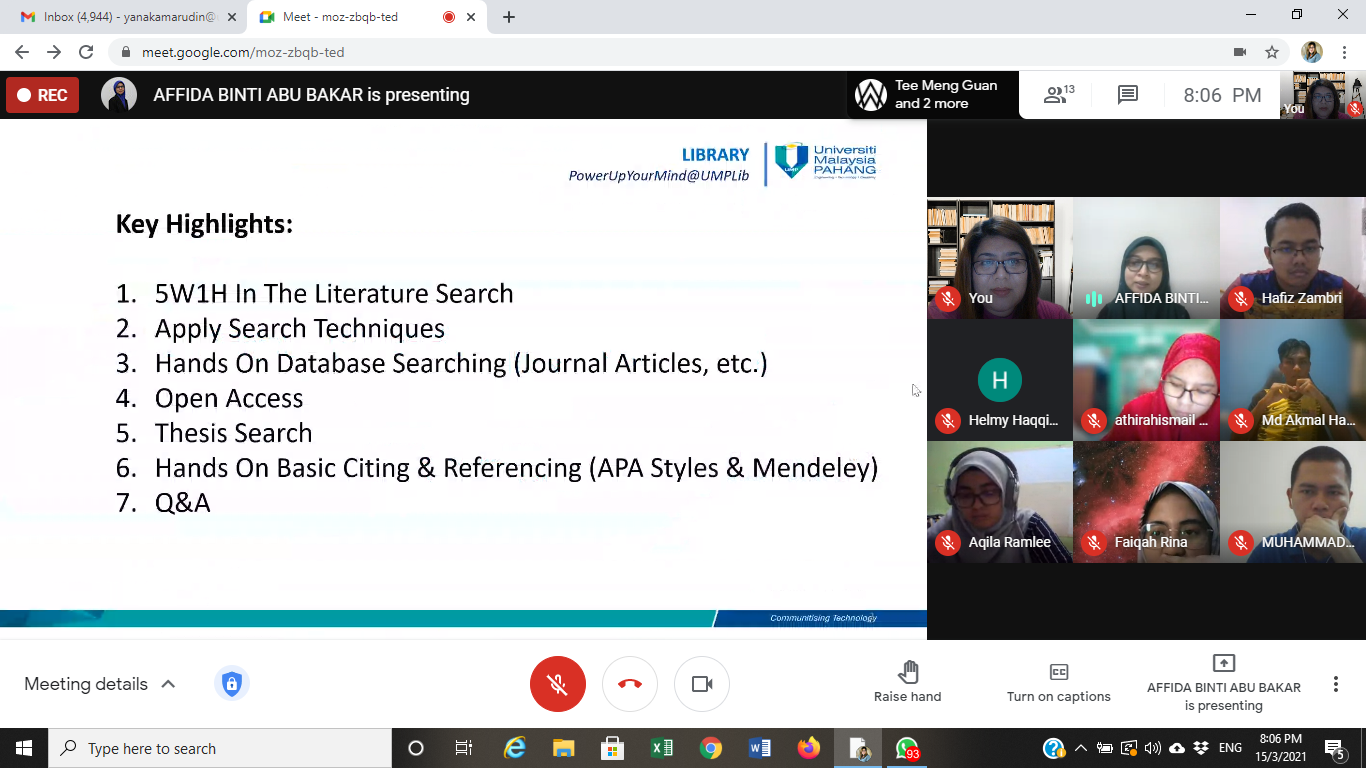Click the network tray icon
Image resolution: width=1366 pixels, height=768 pixels.
pos(1129,748)
